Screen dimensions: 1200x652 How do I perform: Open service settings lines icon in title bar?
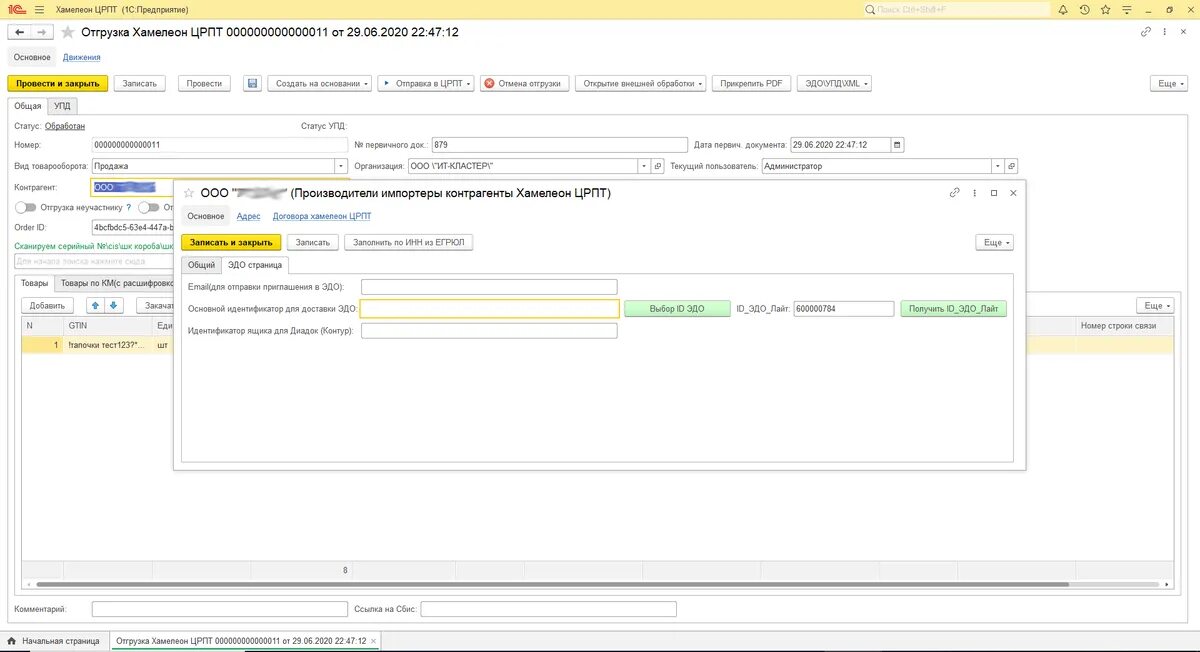click(x=1126, y=9)
